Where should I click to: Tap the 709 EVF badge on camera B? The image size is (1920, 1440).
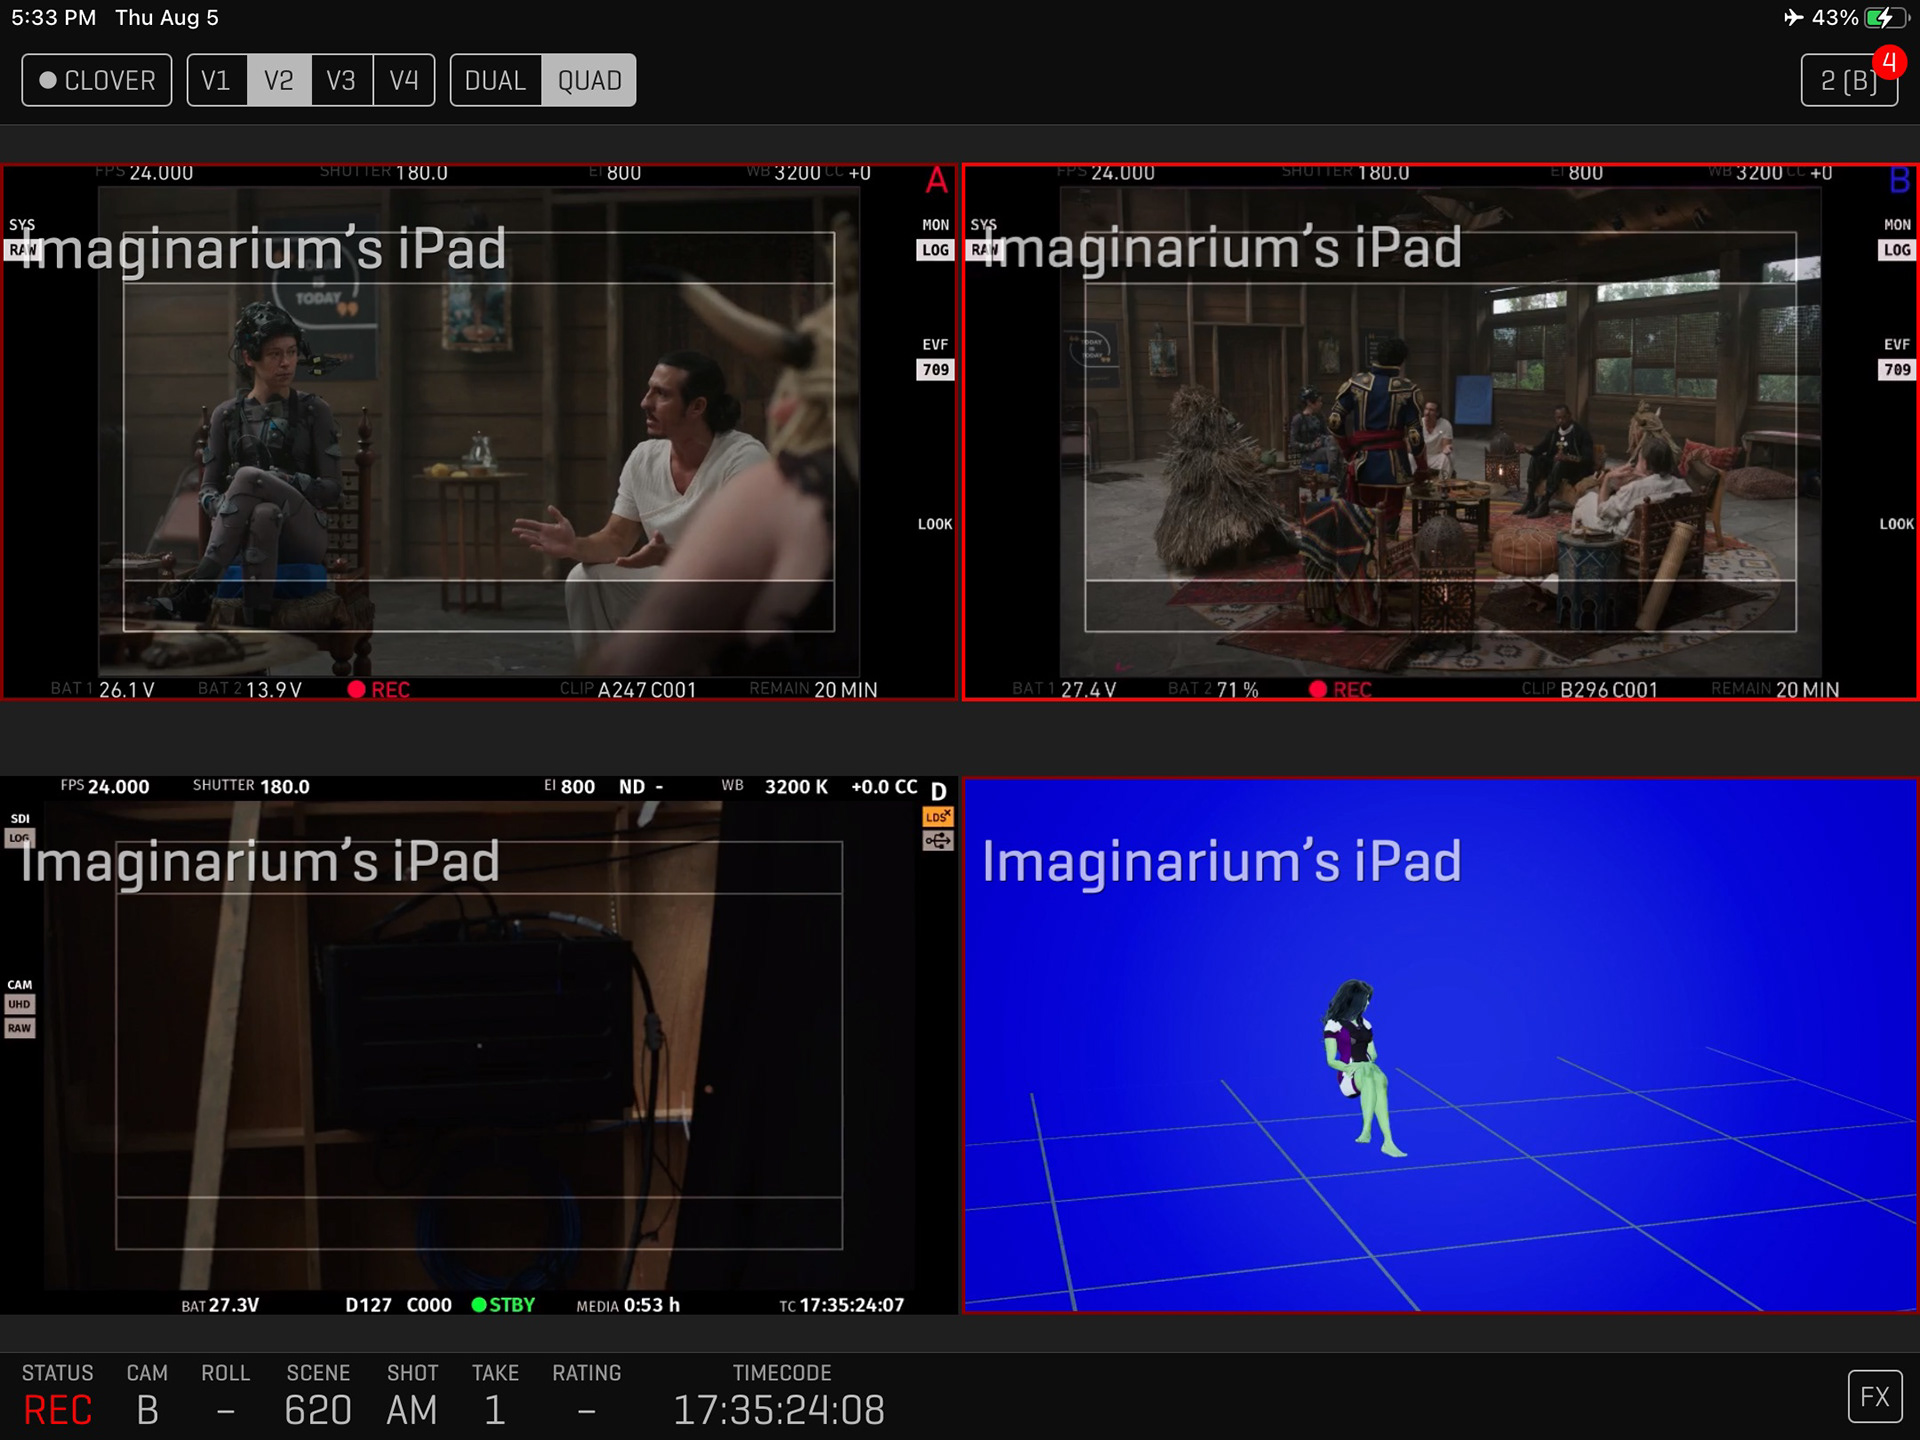tap(1897, 370)
